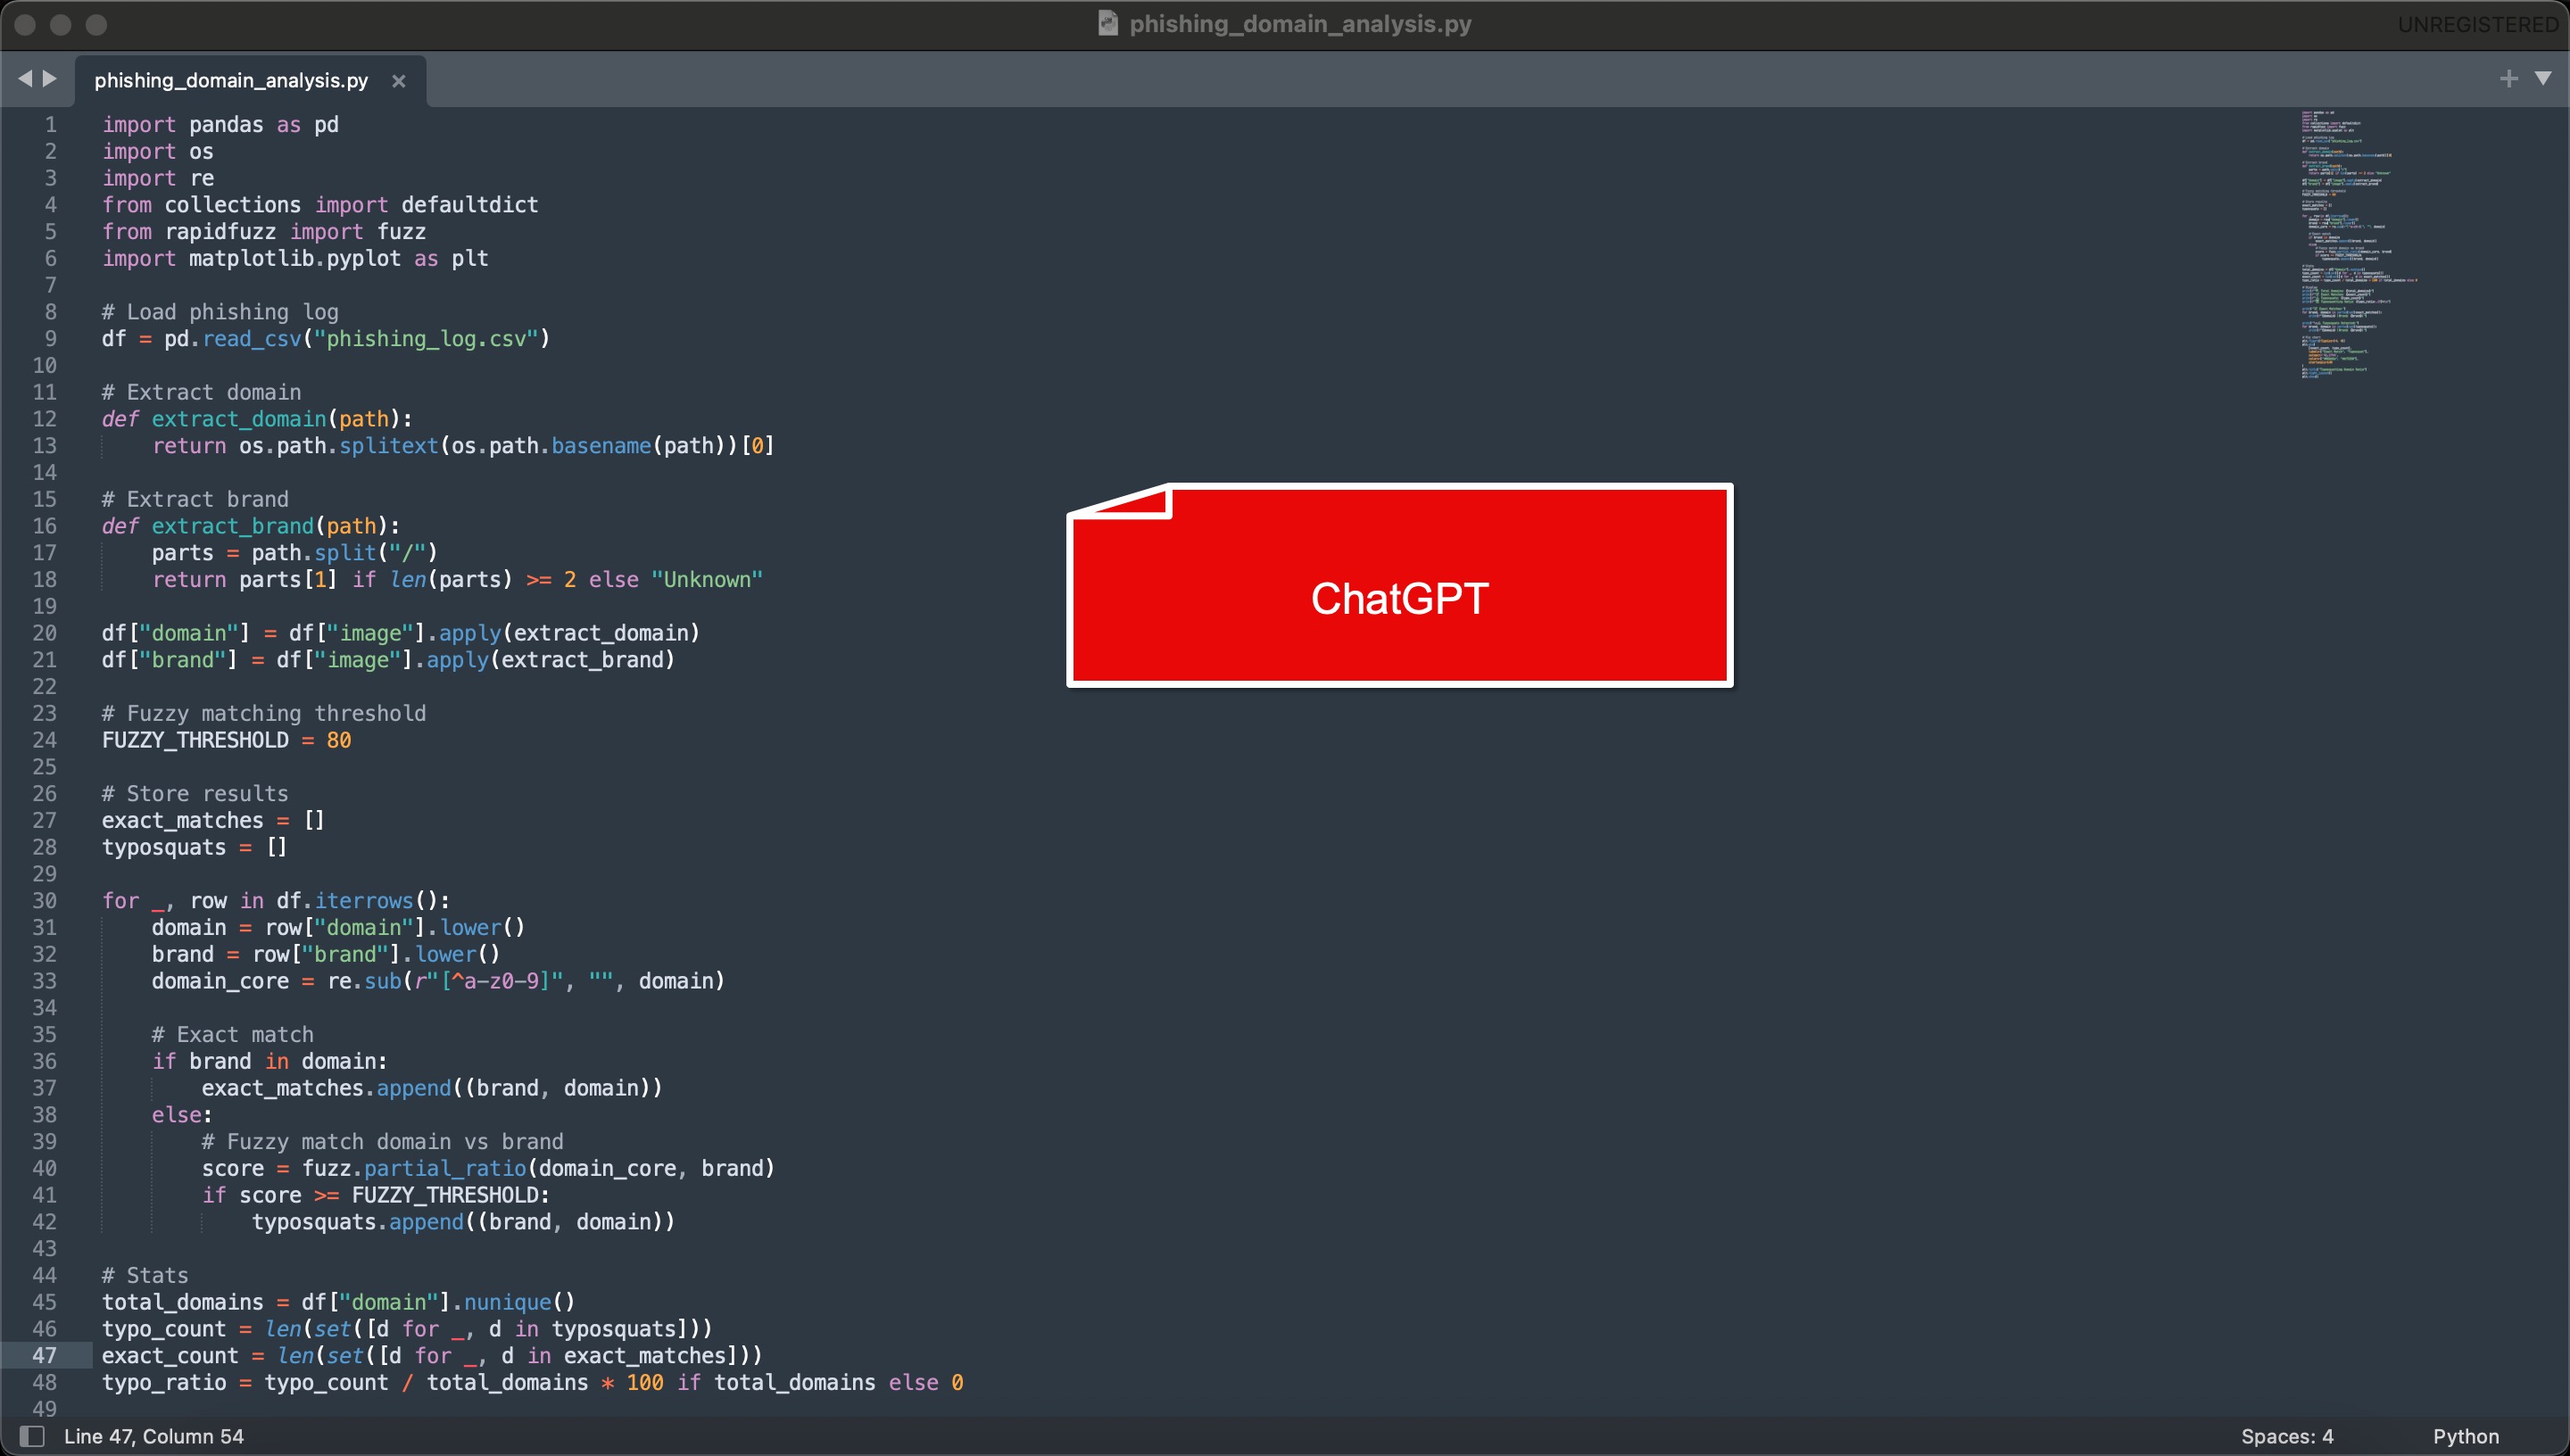This screenshot has height=1456, width=2570.
Task: Click the 'def extract_brand(path):' line
Action: click(x=251, y=526)
